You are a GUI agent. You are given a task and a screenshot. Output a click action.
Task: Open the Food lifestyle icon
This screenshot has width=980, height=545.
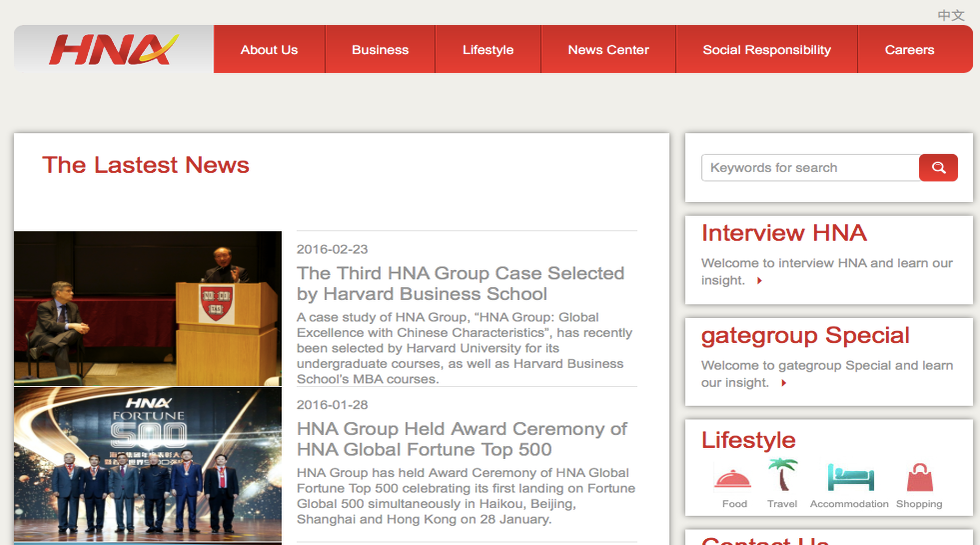tap(734, 477)
